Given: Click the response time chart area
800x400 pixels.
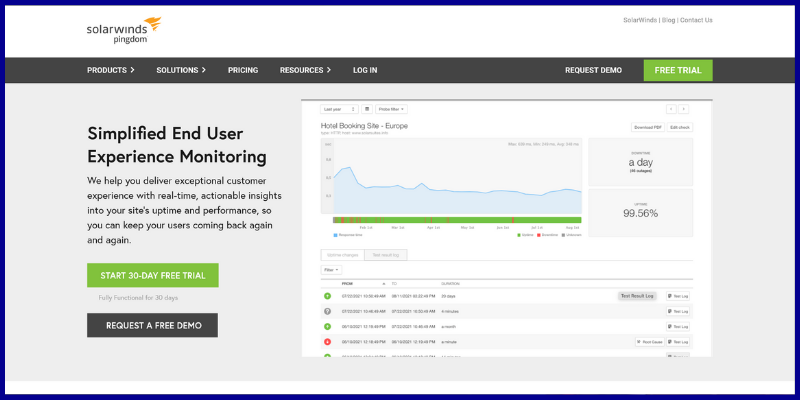Looking at the screenshot, I should coord(452,176).
